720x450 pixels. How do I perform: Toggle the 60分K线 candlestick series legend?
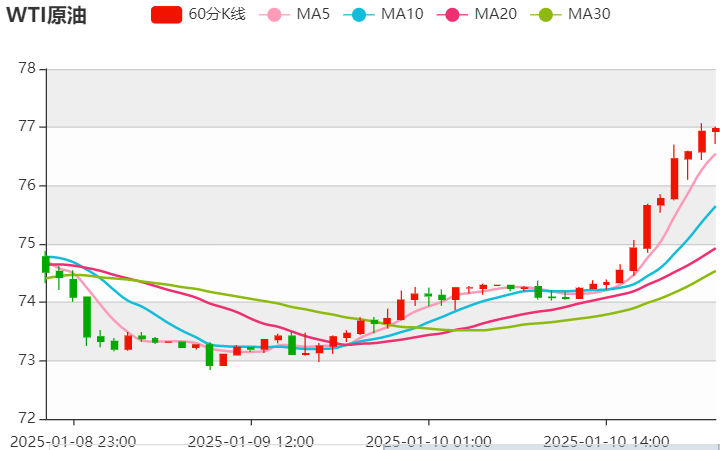(x=198, y=14)
